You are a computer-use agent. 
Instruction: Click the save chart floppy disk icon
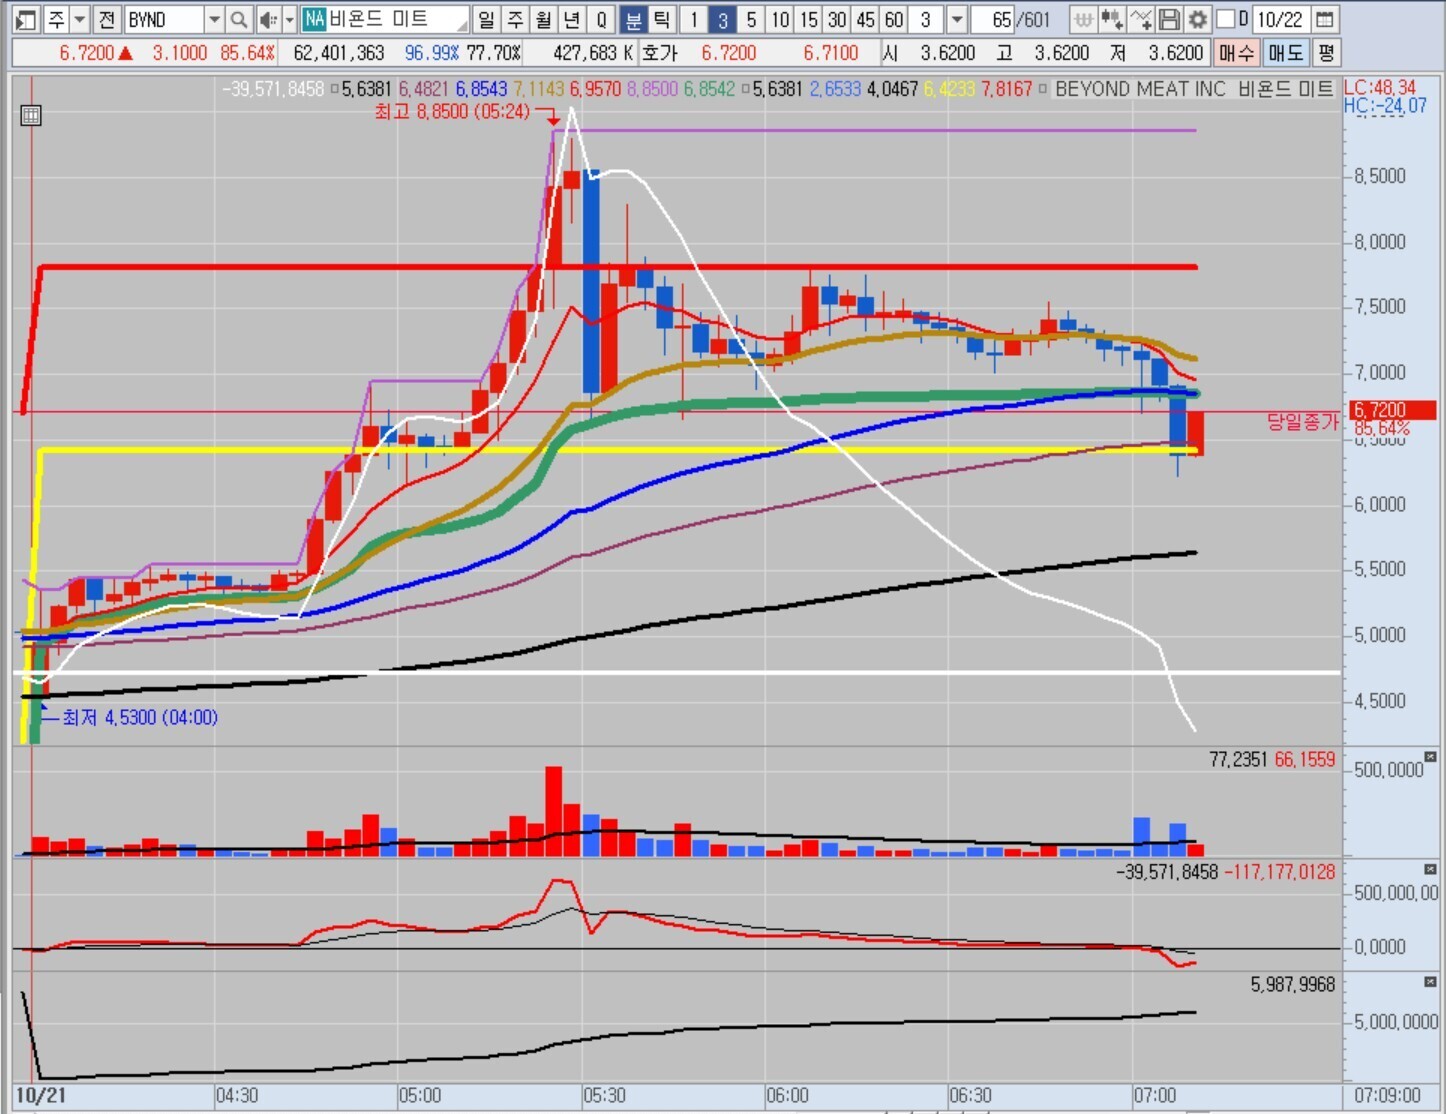click(x=1169, y=19)
